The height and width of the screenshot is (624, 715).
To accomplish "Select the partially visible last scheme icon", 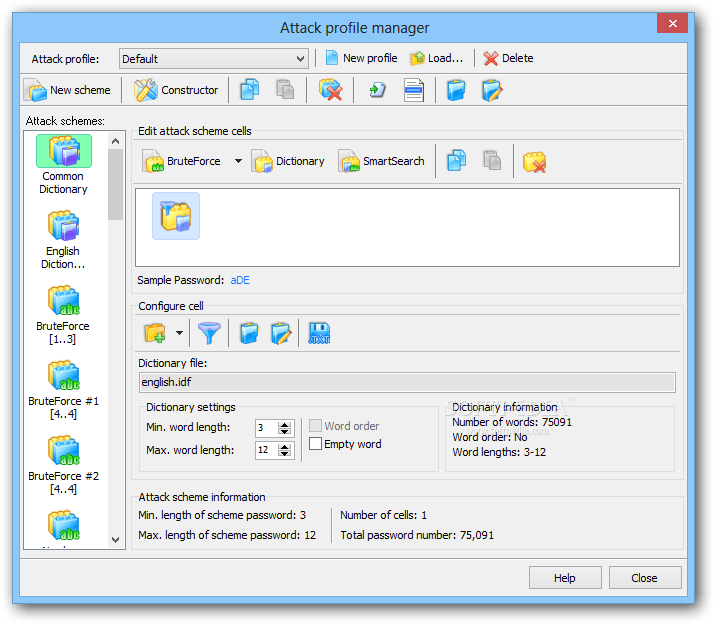I will coord(63,525).
